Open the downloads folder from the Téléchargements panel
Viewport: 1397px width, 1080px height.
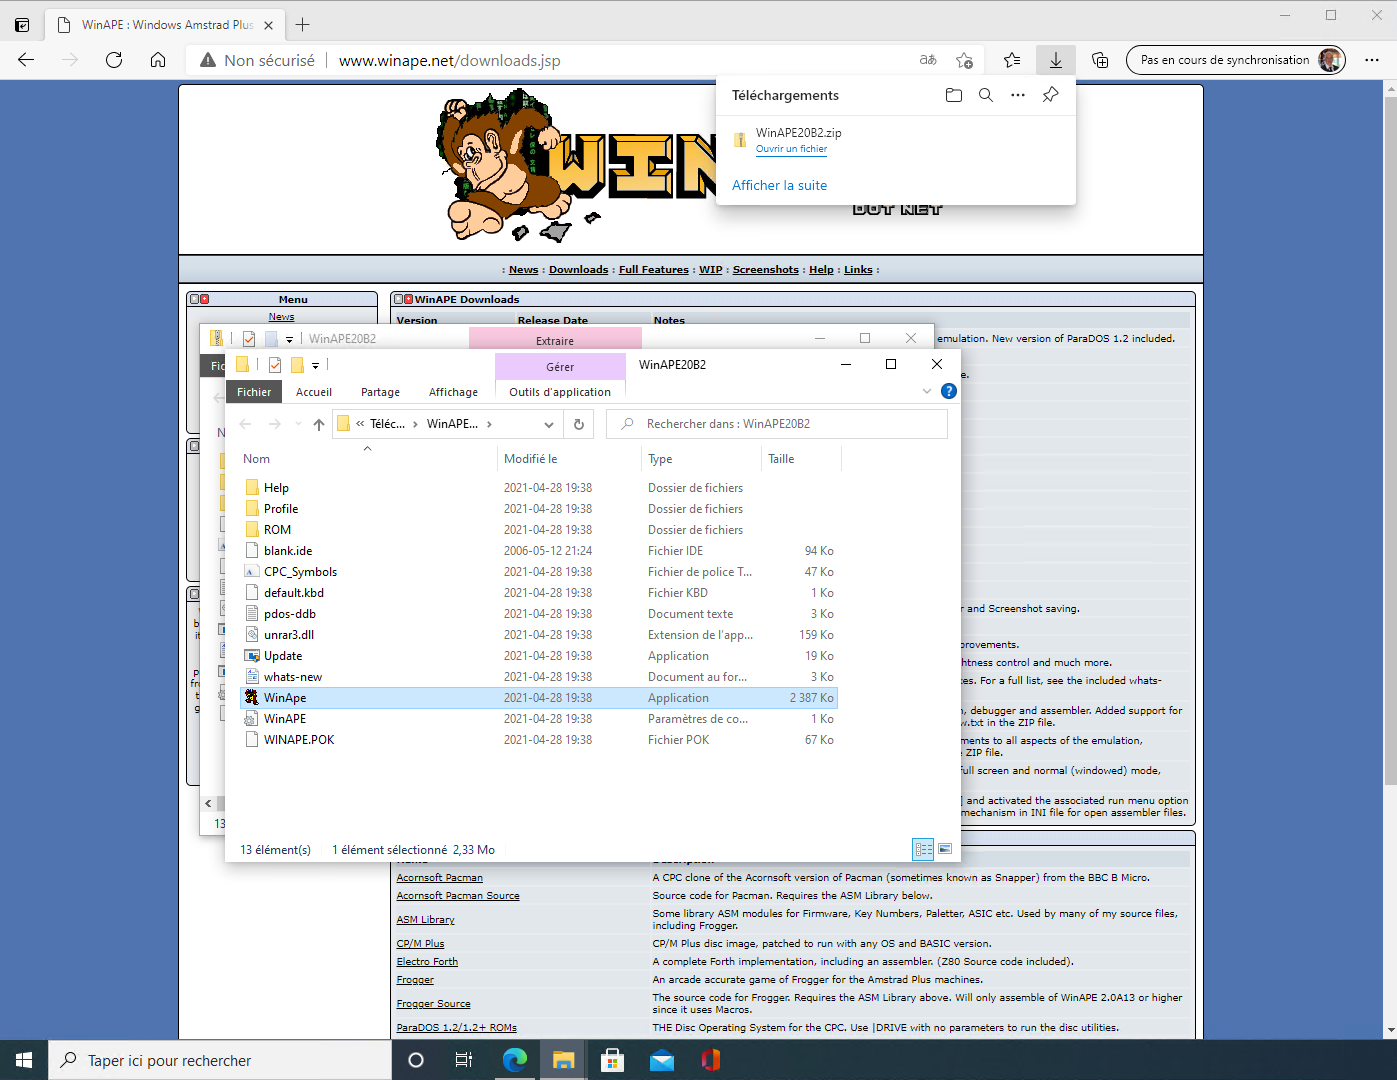coord(953,95)
